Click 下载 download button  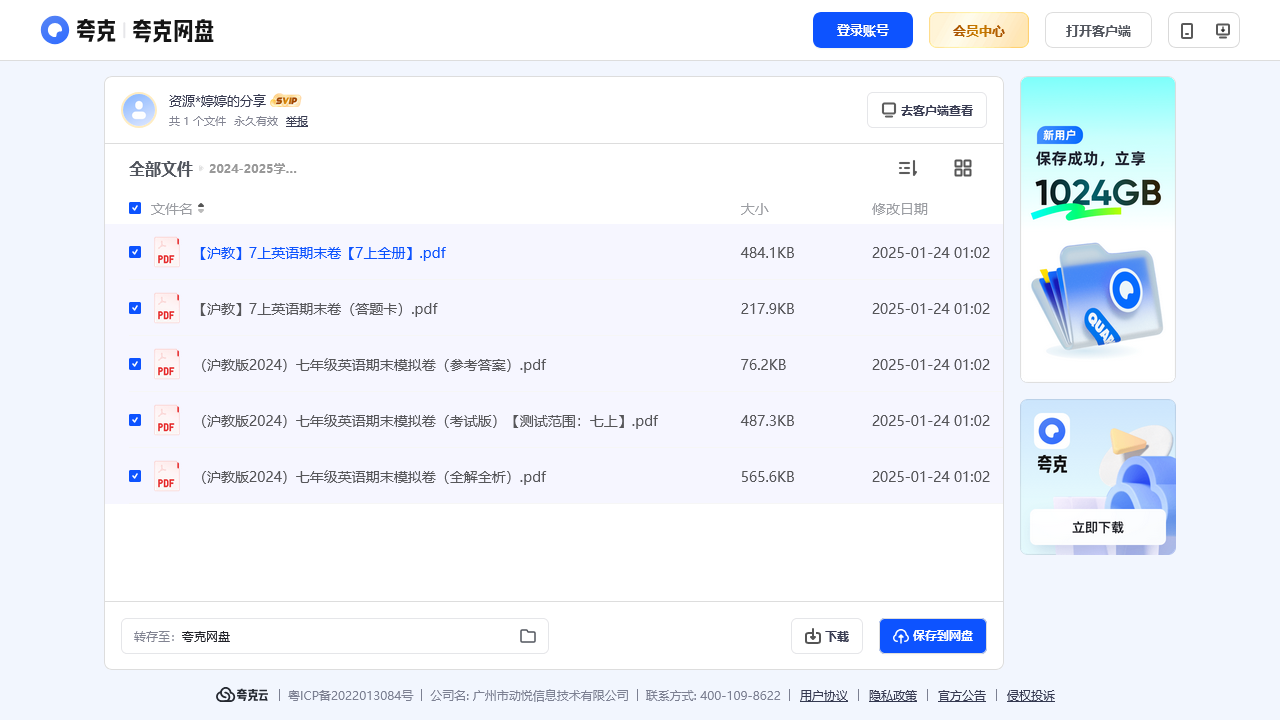827,636
